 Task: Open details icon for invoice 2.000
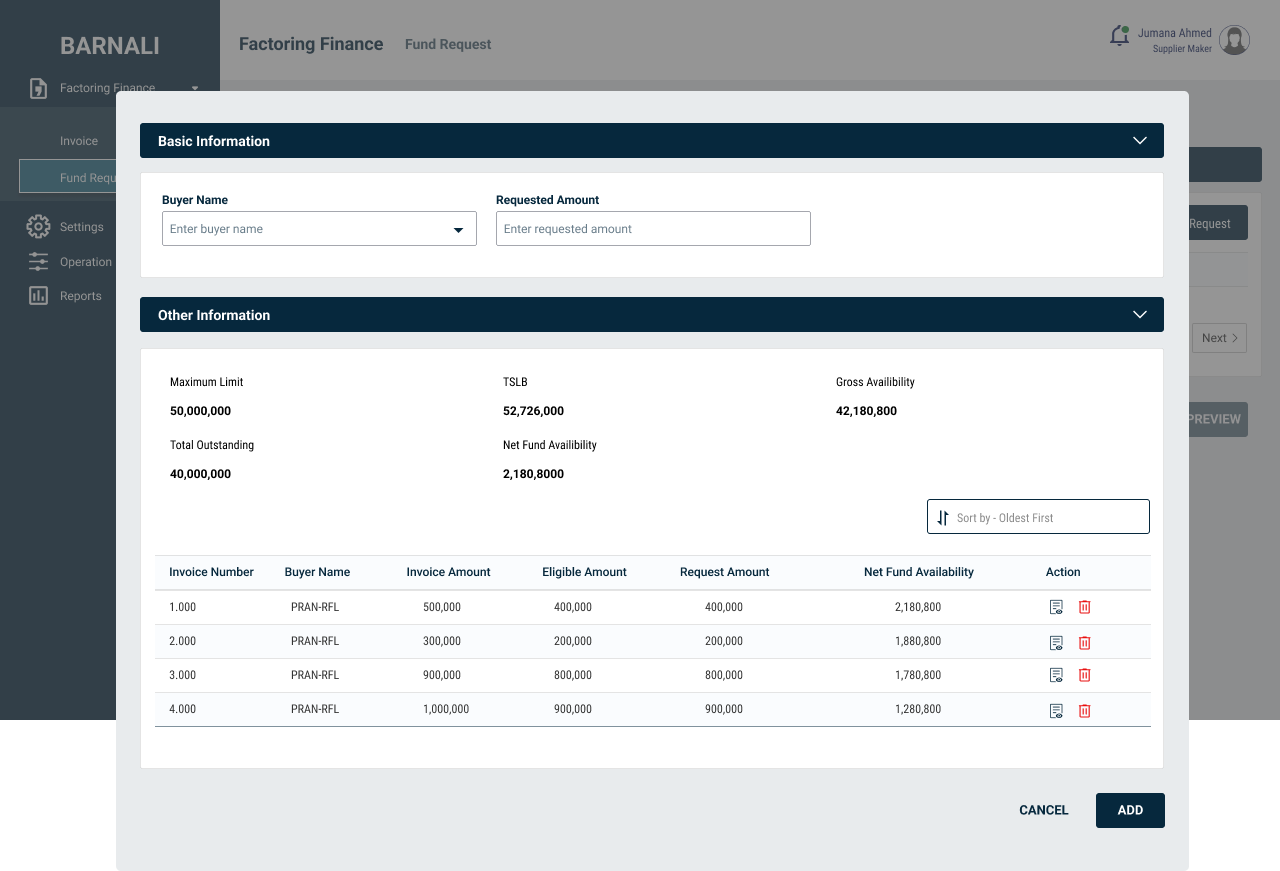click(x=1056, y=643)
